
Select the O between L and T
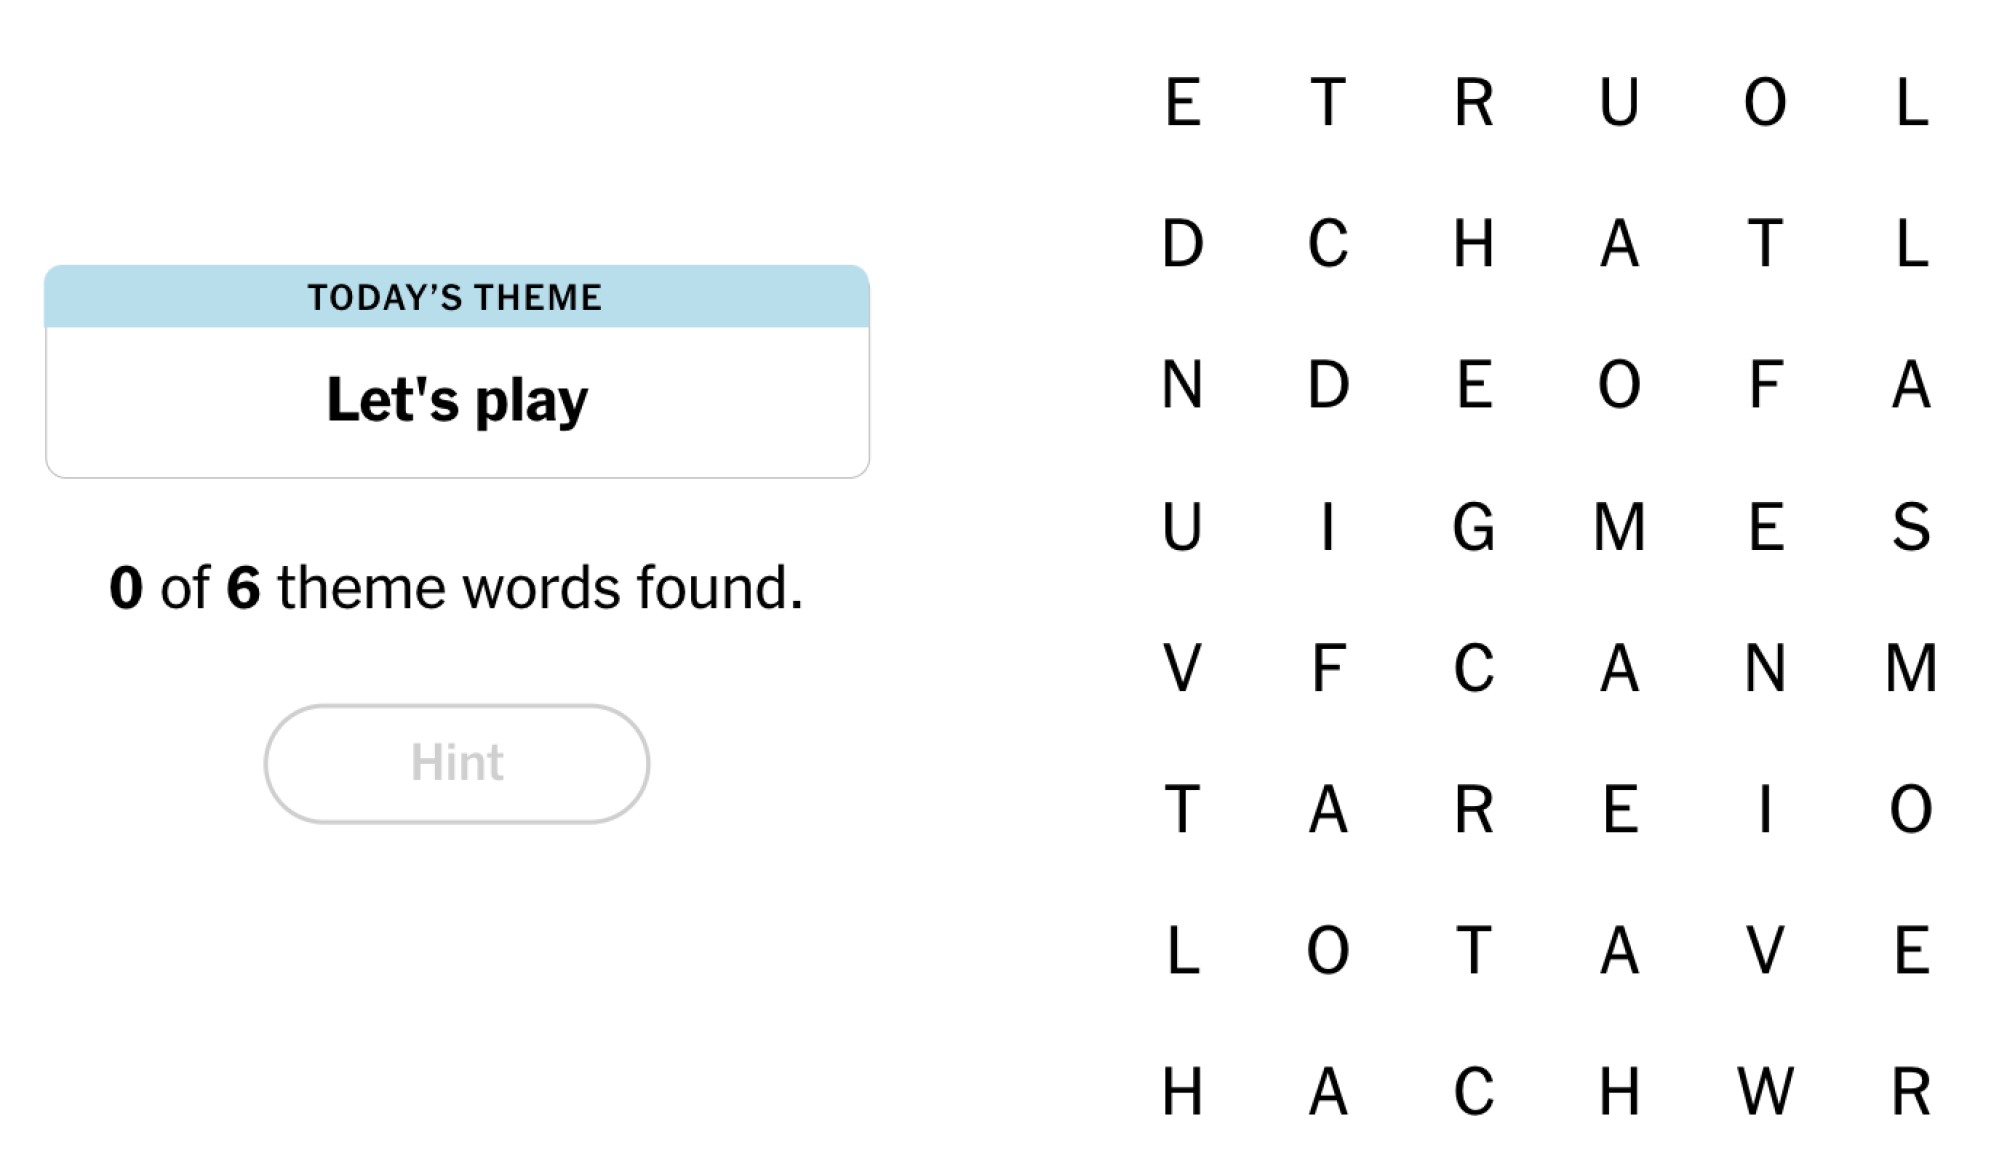1328,950
